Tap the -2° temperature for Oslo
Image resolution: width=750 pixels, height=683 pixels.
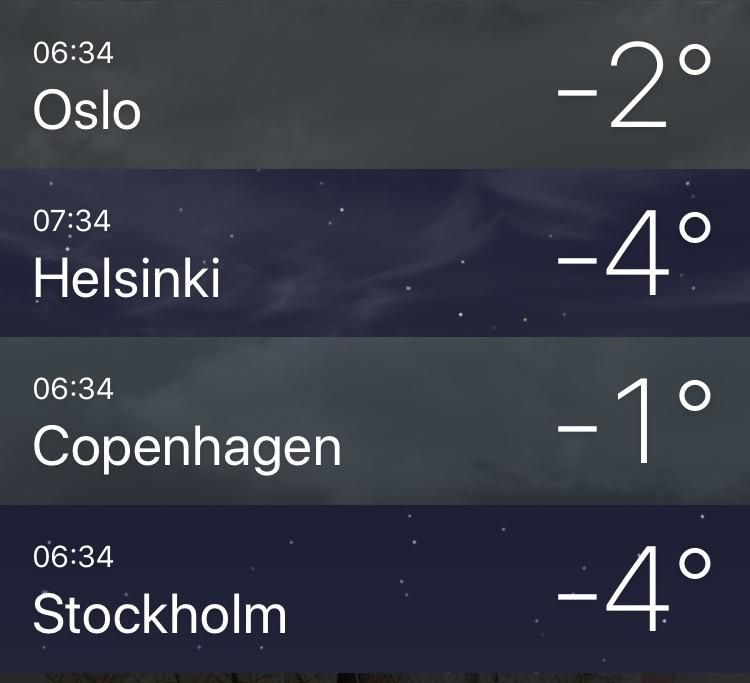635,85
